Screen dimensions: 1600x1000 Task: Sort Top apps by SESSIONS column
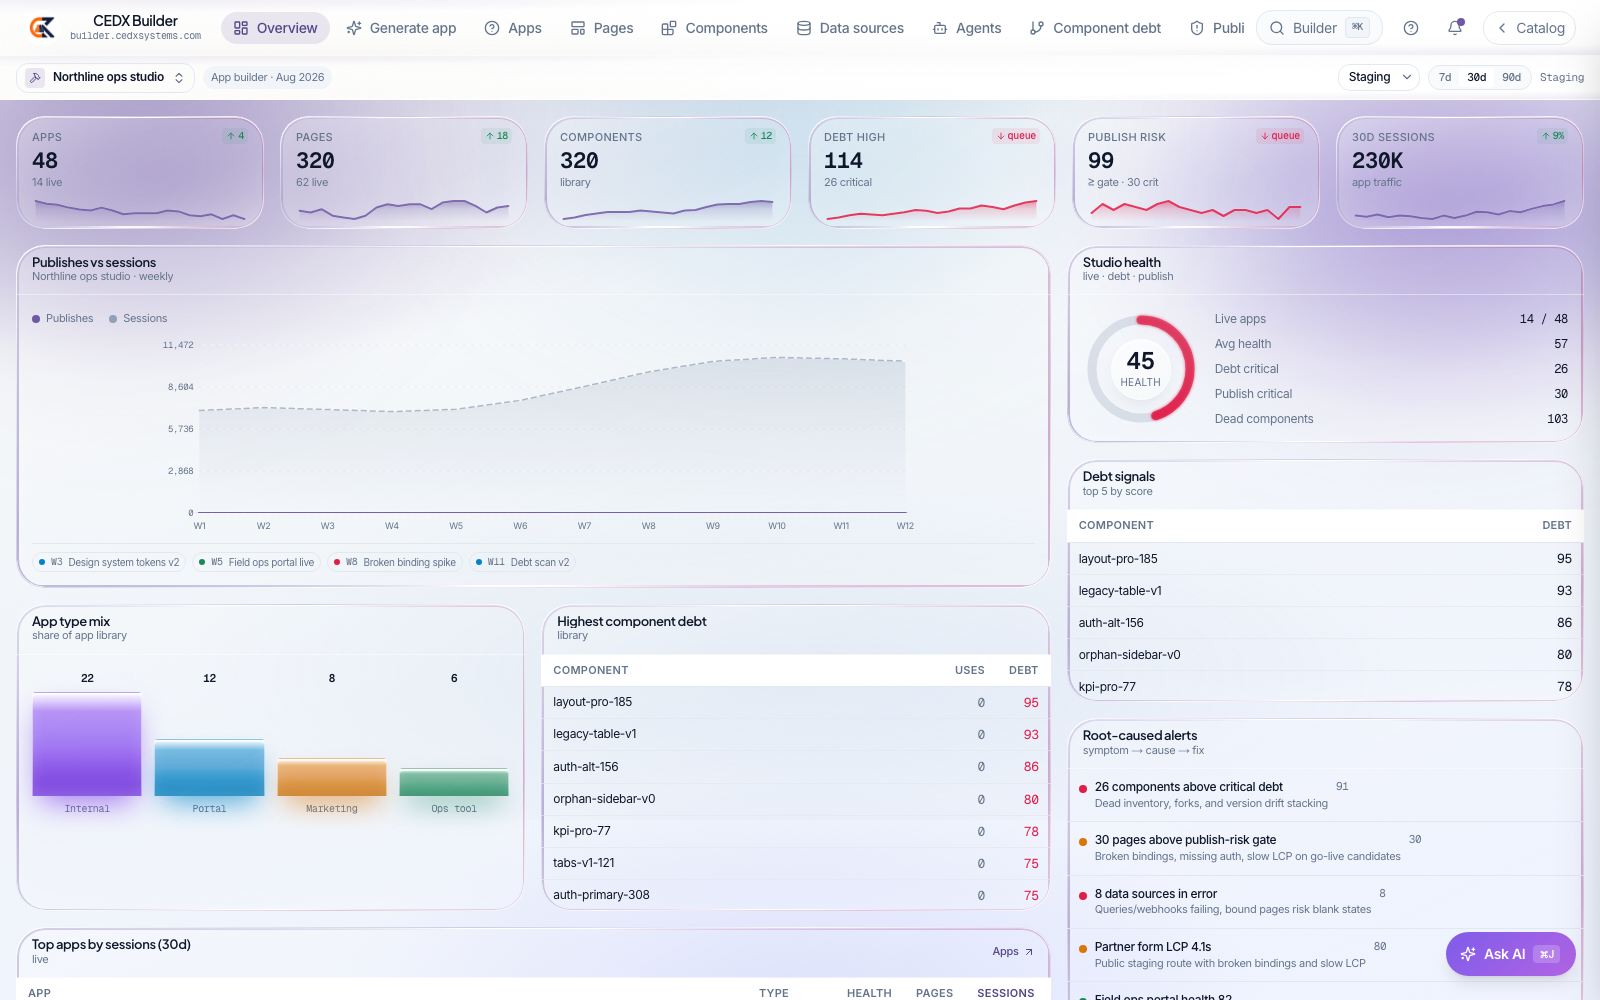point(1005,993)
